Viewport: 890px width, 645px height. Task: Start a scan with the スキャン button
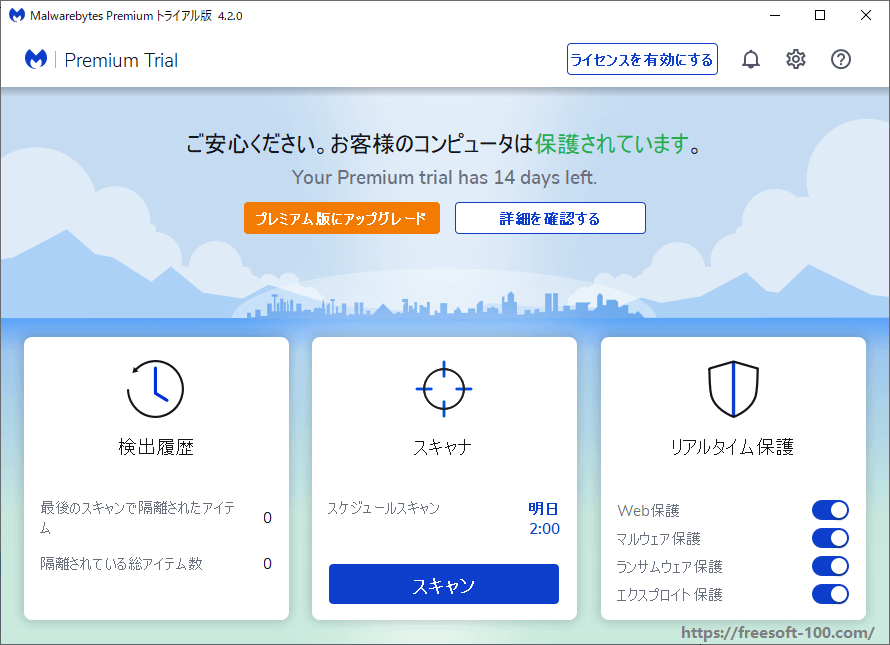click(444, 584)
